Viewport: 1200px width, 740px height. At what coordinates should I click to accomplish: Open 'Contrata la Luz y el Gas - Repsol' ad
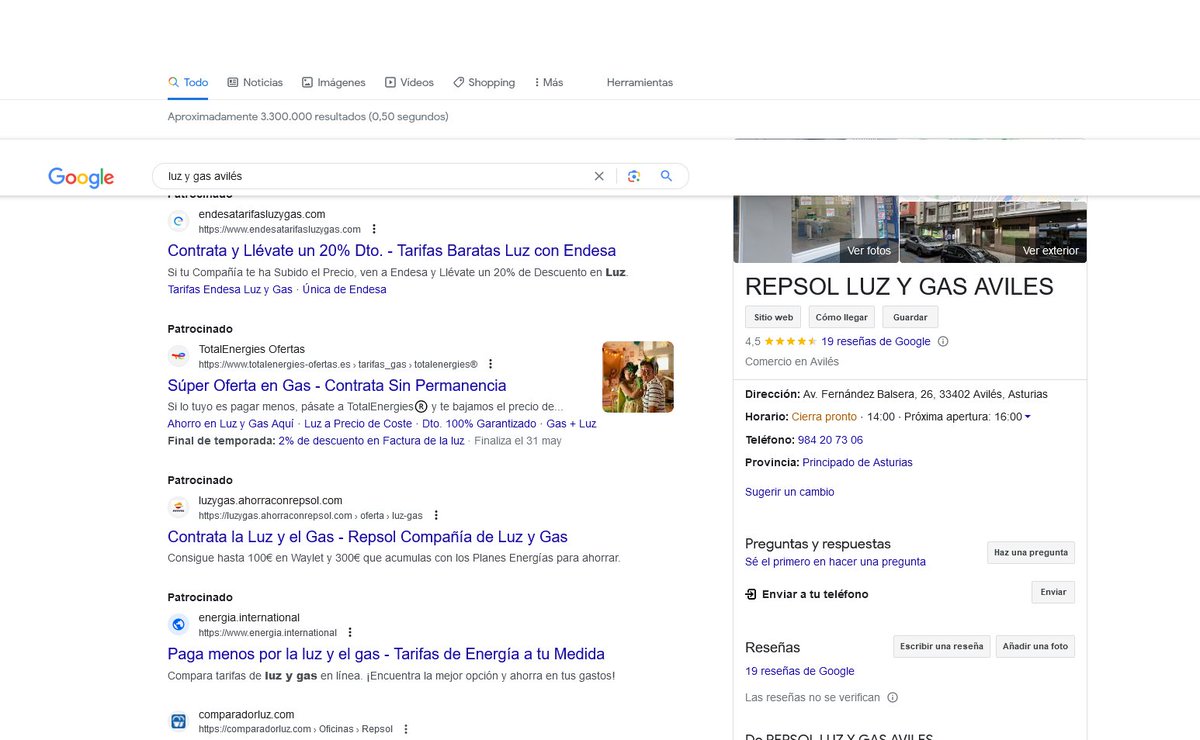pyautogui.click(x=367, y=537)
